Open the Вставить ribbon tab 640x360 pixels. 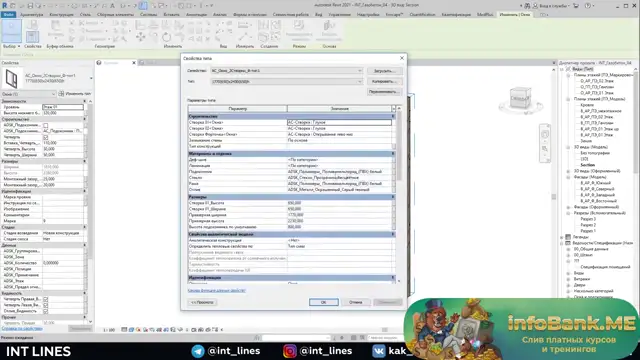tap(171, 14)
